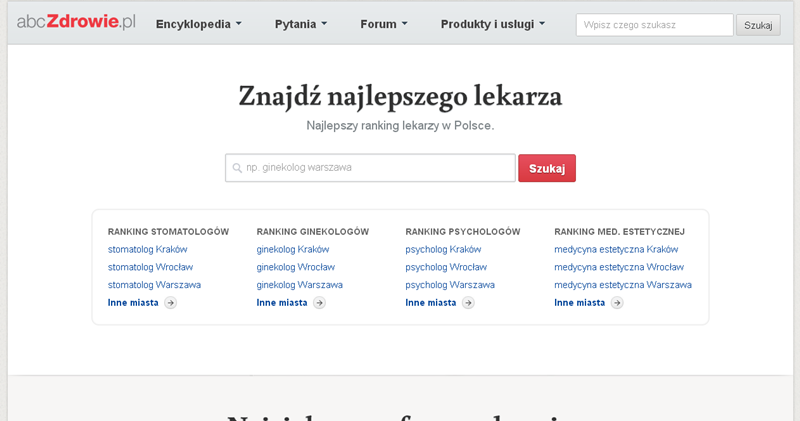Screen dimensions: 800x421
Task: Click the magnifier icon in the doctor search field
Action: coord(237,168)
